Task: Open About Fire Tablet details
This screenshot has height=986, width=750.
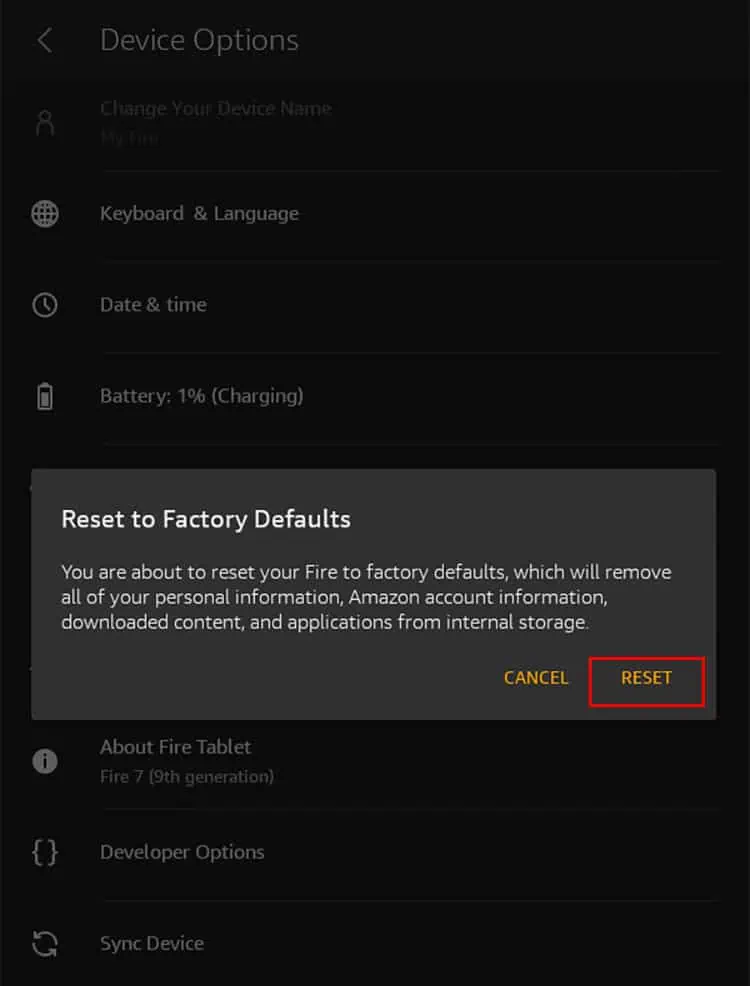Action: (176, 747)
